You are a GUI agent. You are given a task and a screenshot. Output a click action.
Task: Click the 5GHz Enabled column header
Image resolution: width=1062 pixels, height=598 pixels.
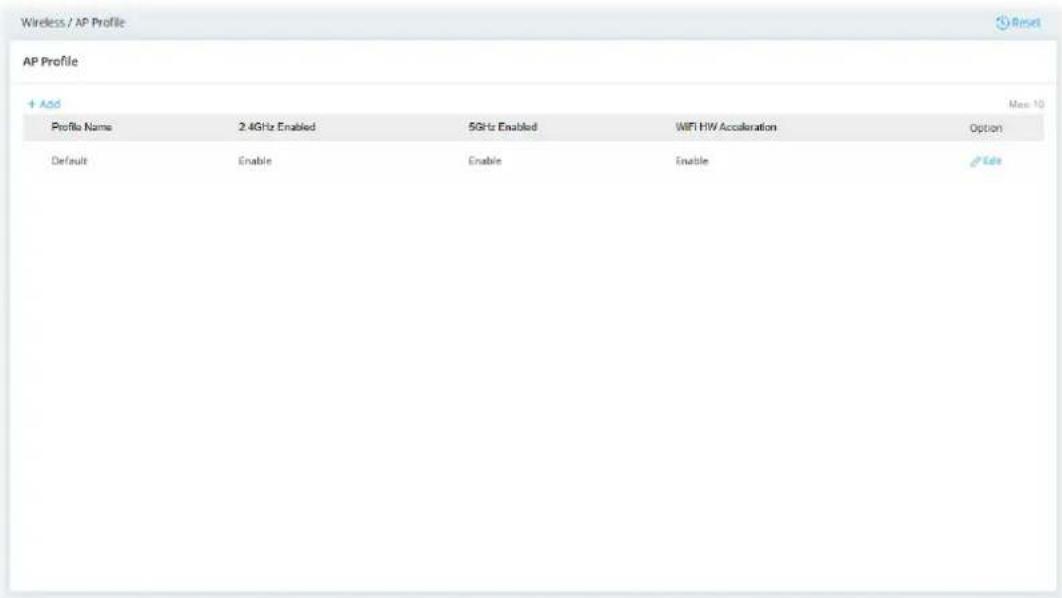point(503,127)
